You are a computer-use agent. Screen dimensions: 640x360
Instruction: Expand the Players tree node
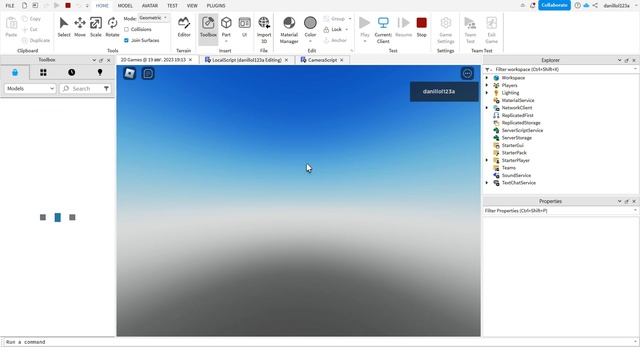coord(487,85)
